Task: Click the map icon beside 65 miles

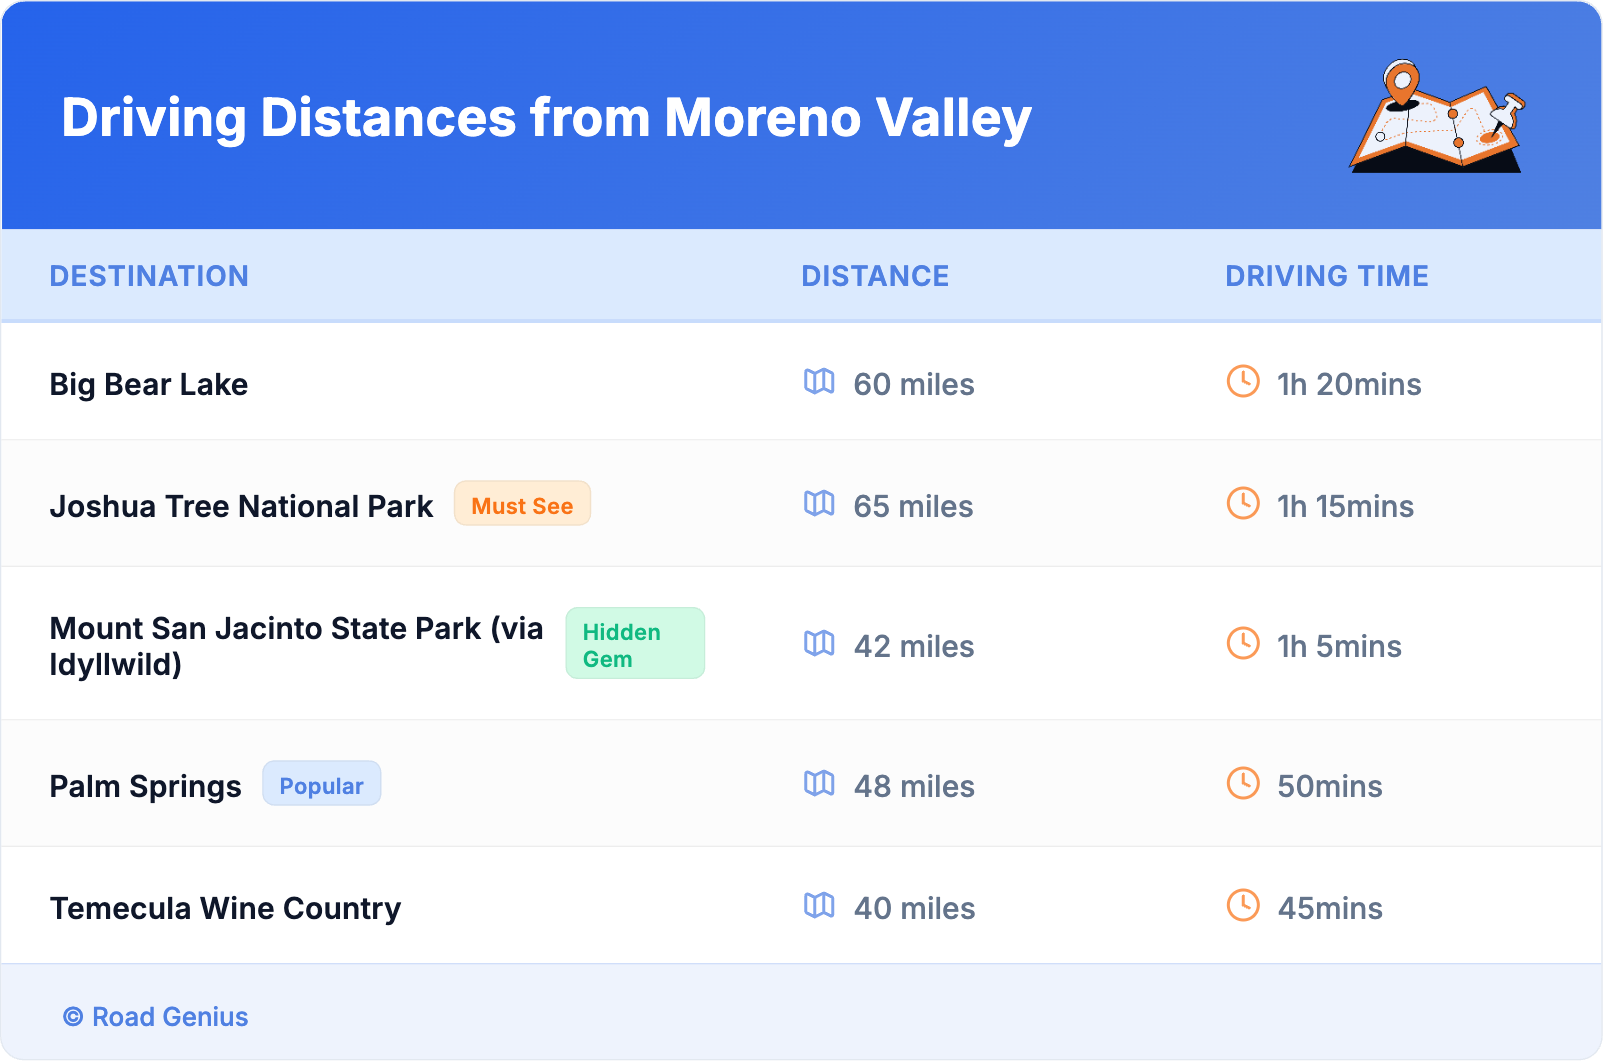Action: 819,504
